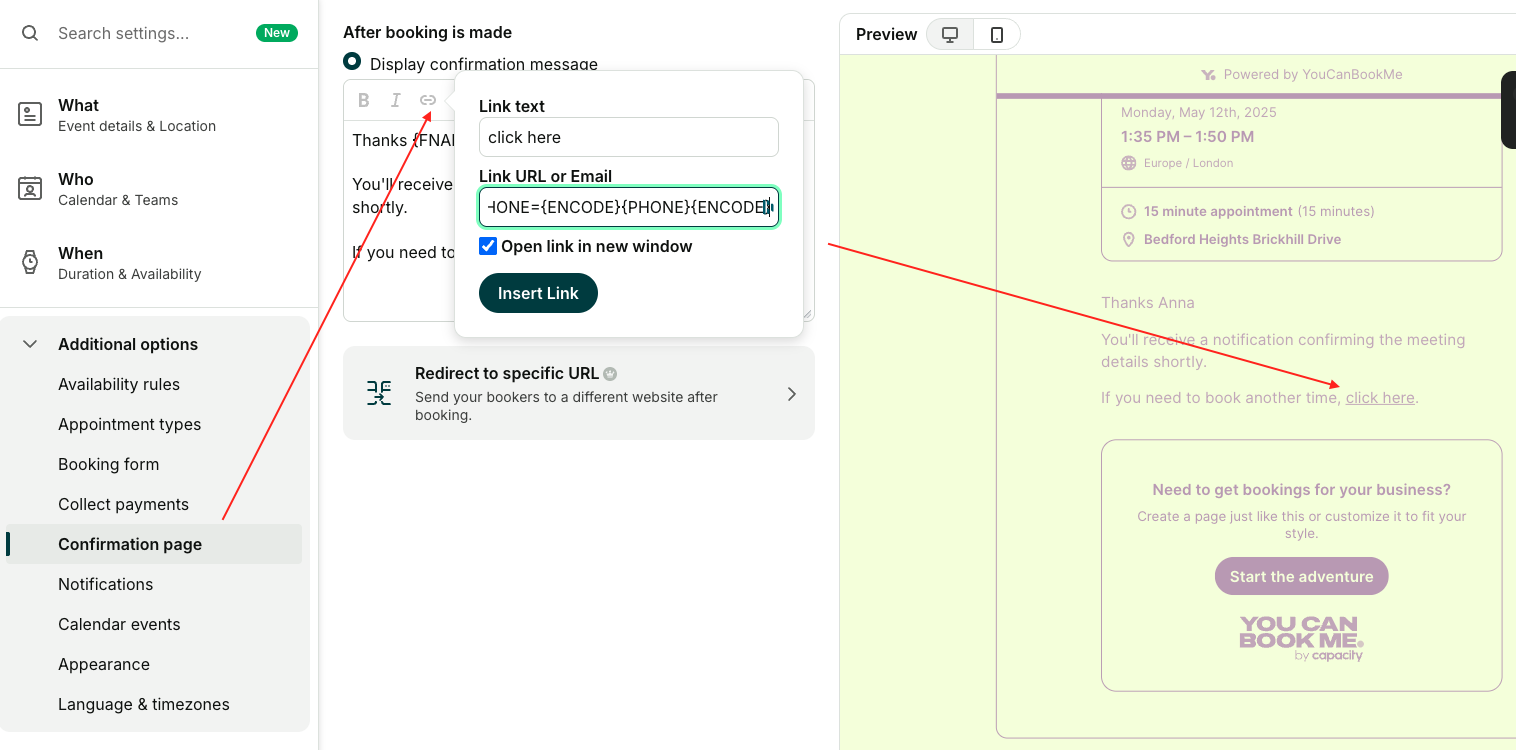
Task: Click the location pin icon beside Bedford Heights
Action: click(1129, 239)
